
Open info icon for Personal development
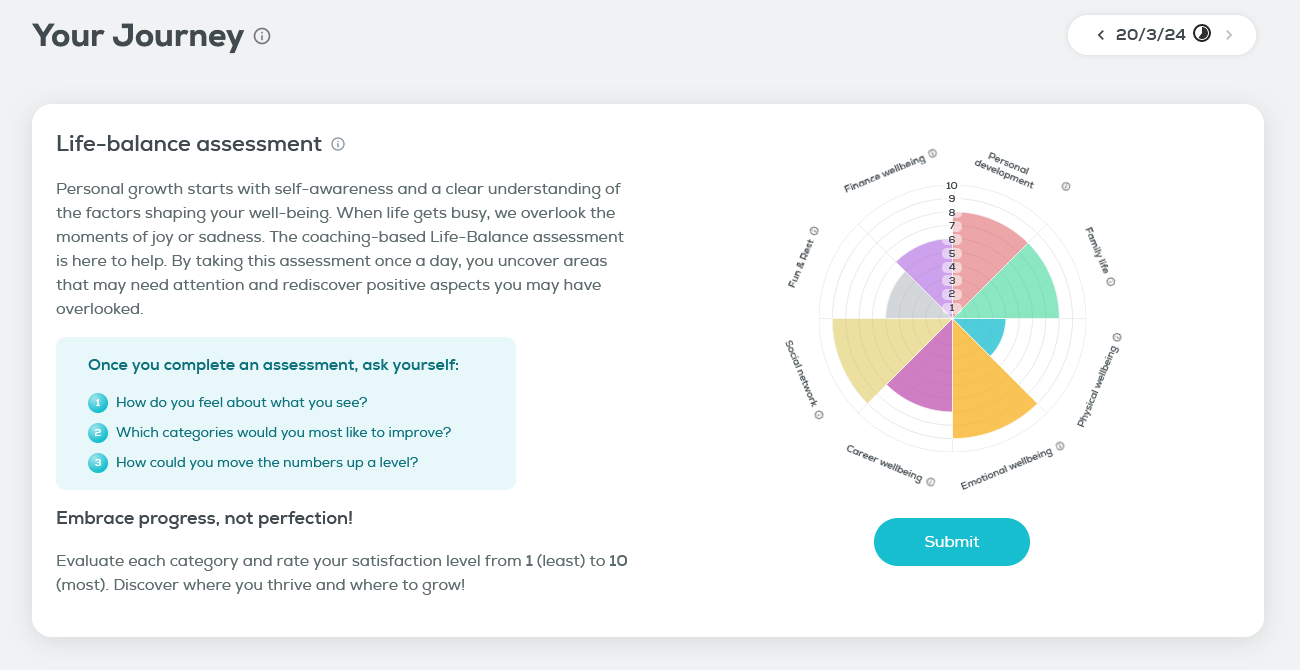point(1066,186)
